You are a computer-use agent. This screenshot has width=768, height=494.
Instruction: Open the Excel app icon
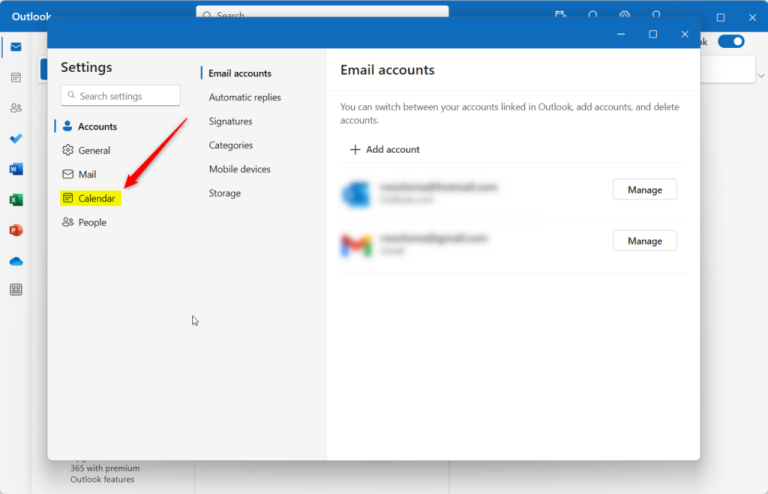coord(16,200)
